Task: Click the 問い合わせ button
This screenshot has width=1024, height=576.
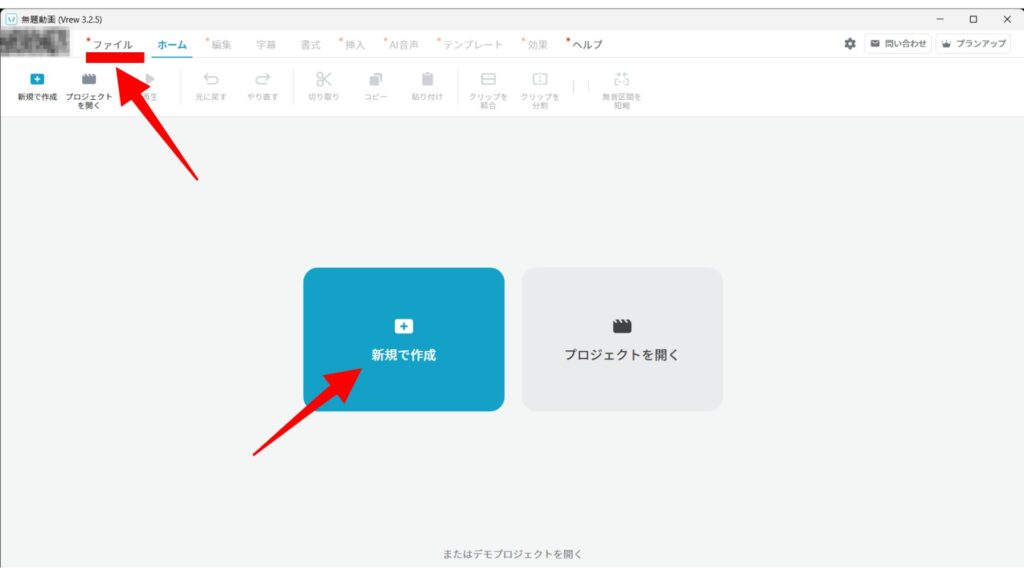Action: (897, 44)
